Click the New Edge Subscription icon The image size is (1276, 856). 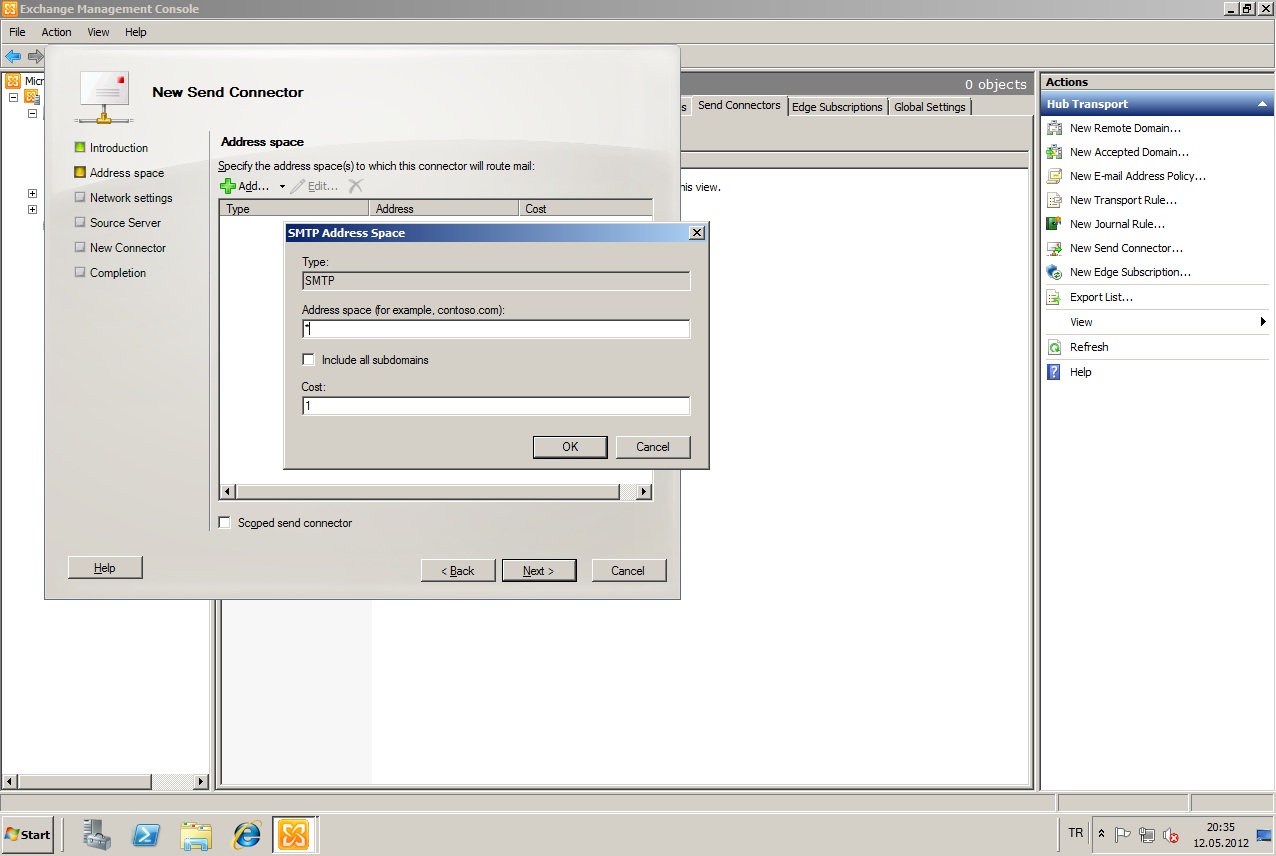[1053, 272]
